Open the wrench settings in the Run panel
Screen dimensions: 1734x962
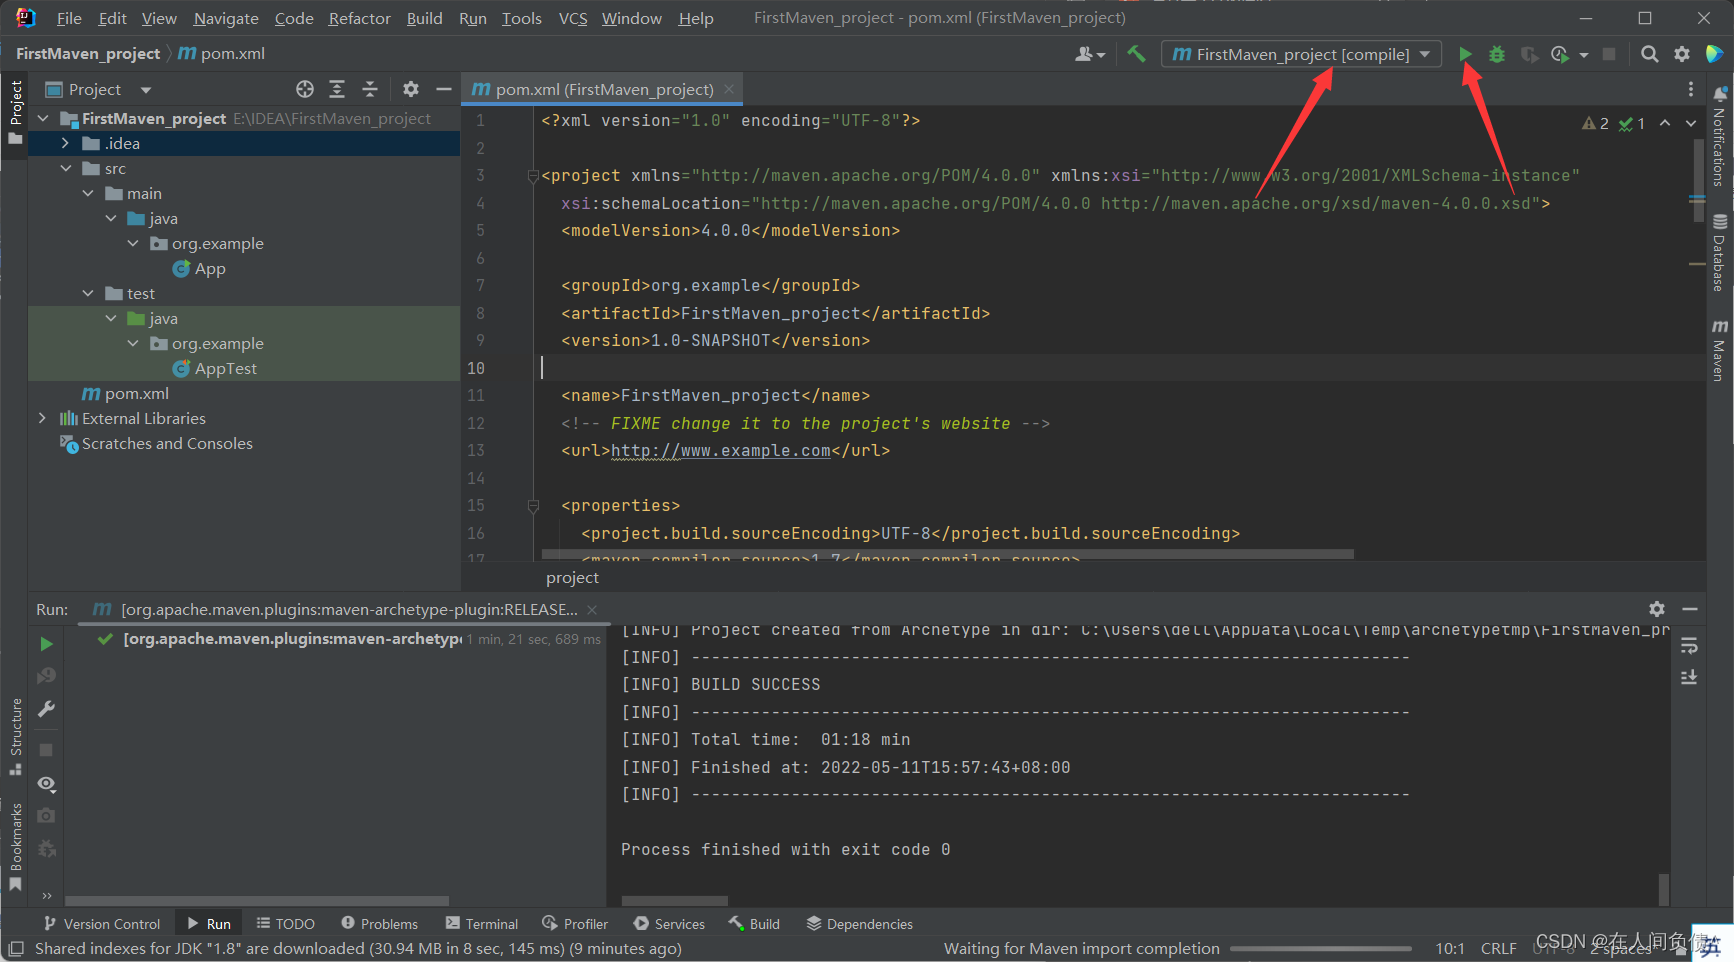(x=46, y=709)
